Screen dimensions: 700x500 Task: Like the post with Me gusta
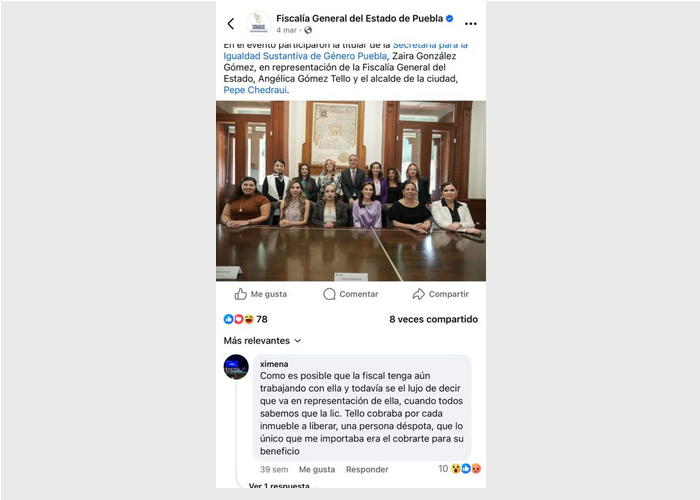(261, 294)
